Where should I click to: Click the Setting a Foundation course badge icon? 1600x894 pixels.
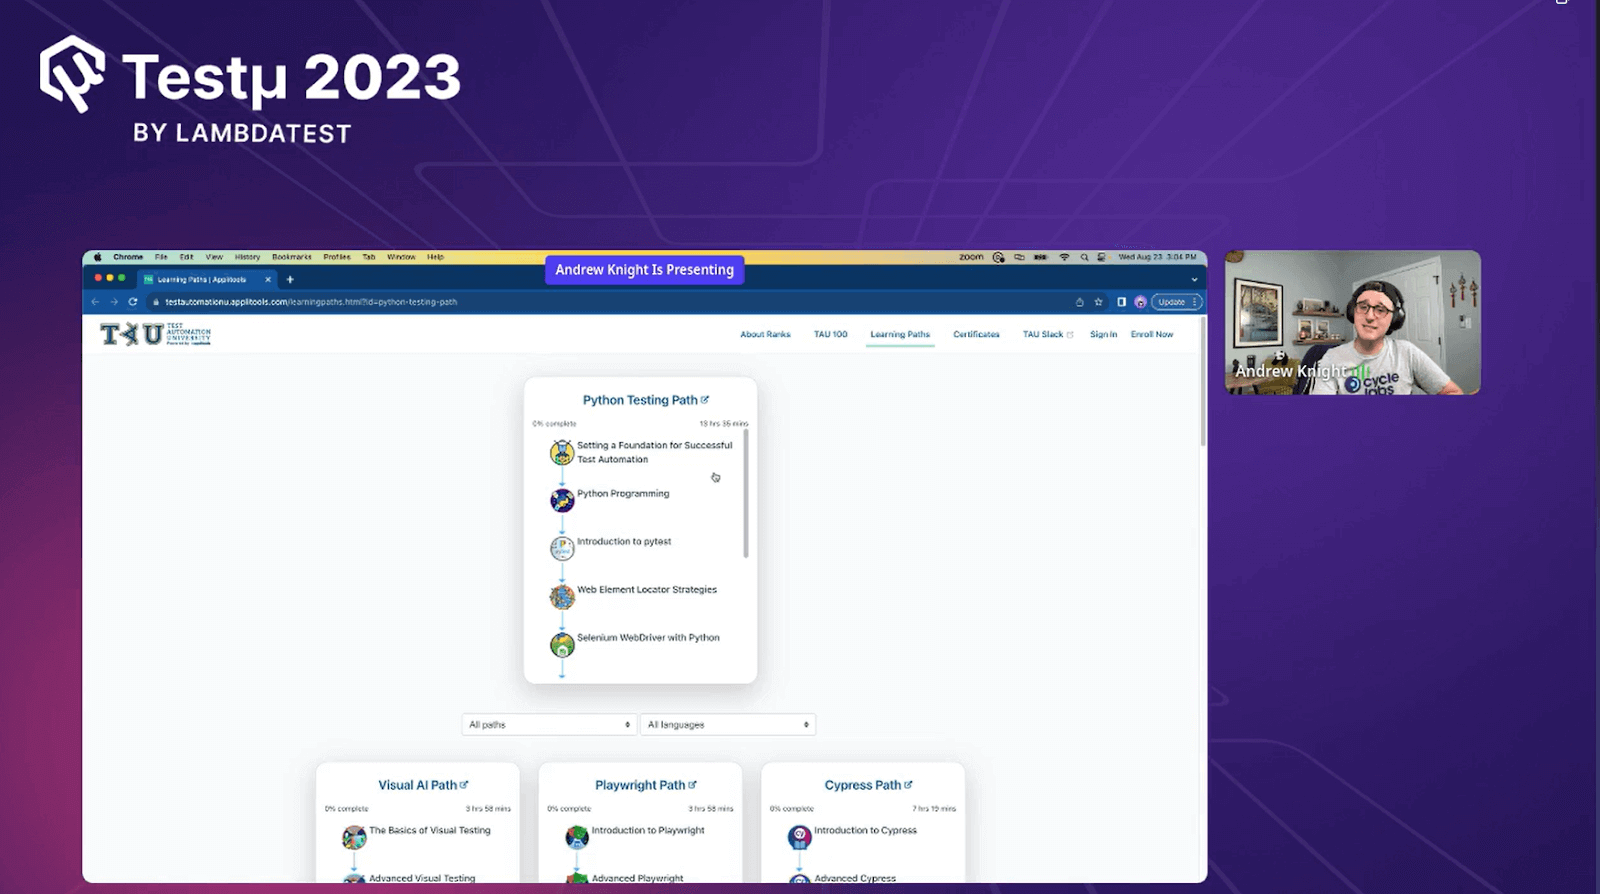pyautogui.click(x=562, y=452)
